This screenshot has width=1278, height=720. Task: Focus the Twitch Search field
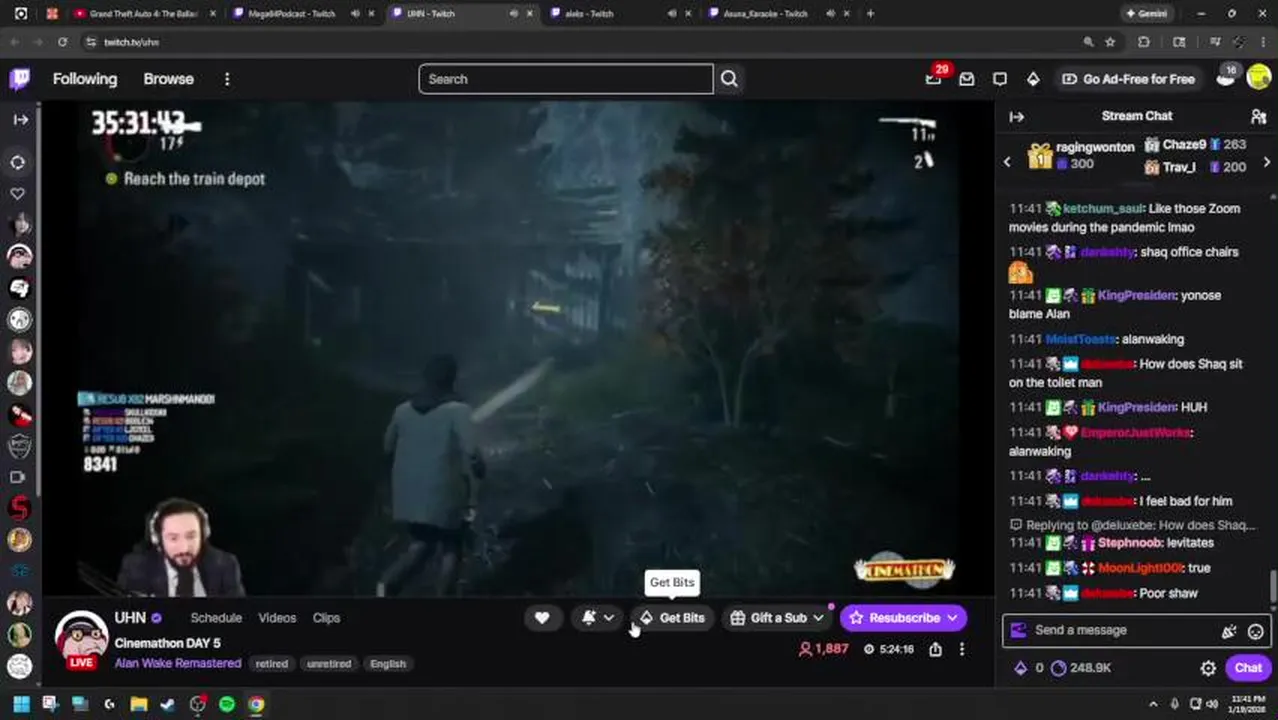pyautogui.click(x=566, y=79)
